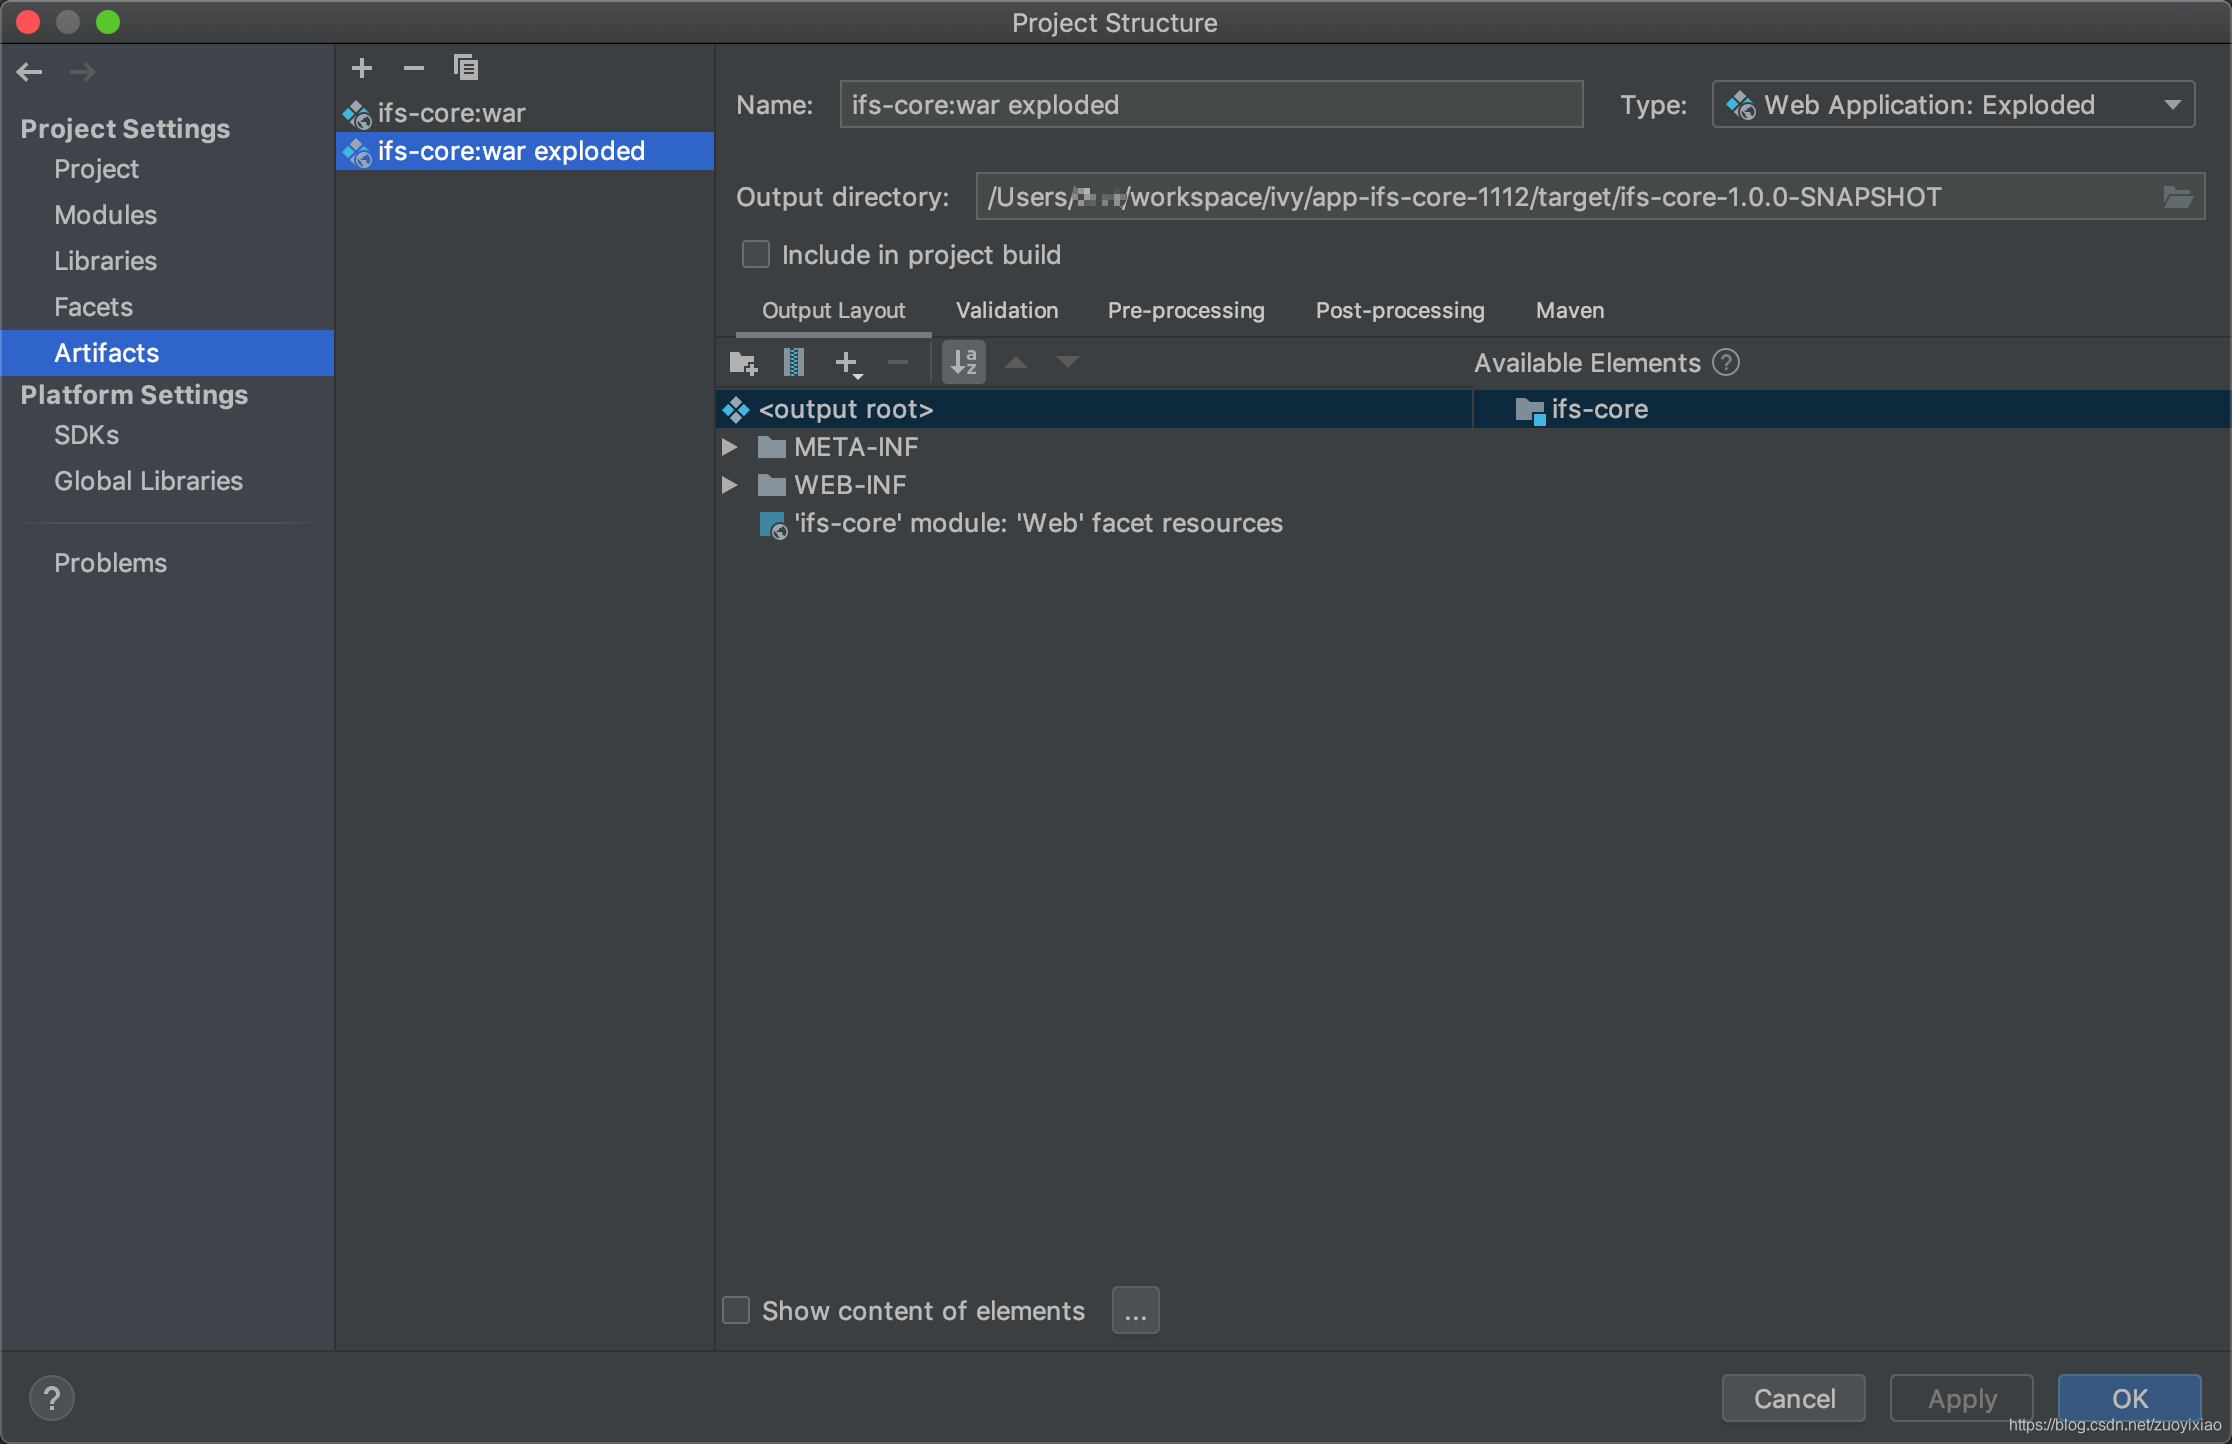2232x1444 pixels.
Task: Click the remove artifact minus icon
Action: click(x=413, y=68)
